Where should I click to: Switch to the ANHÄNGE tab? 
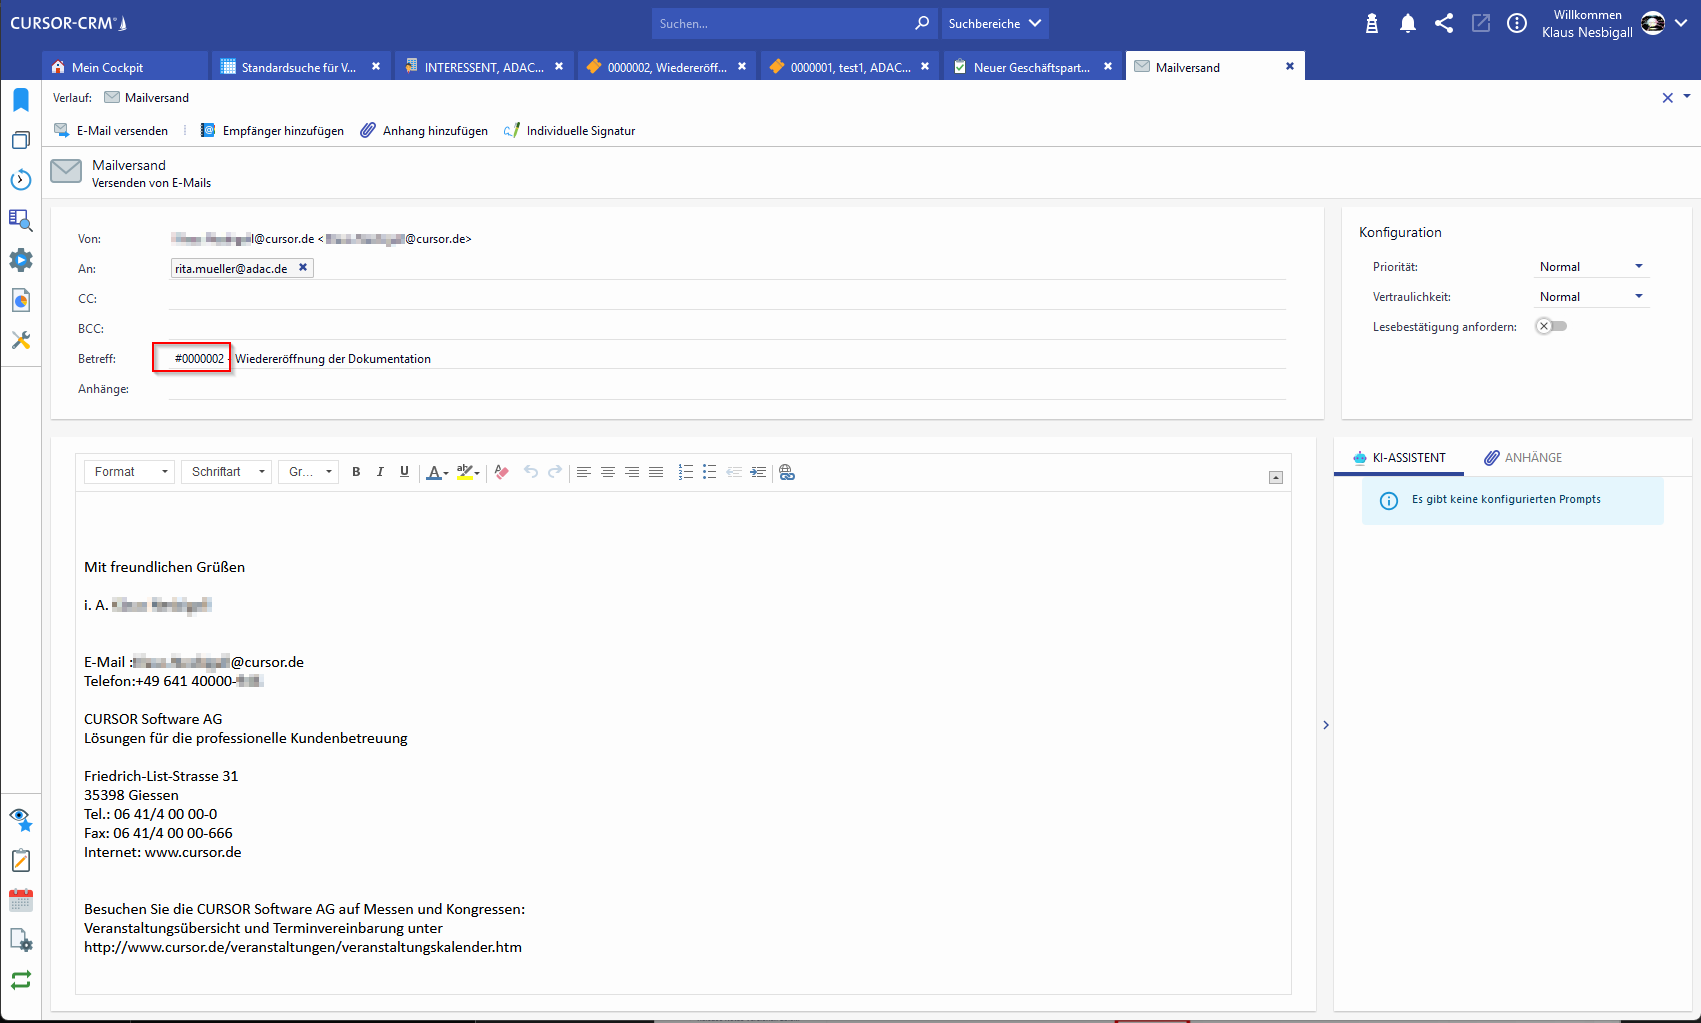click(1523, 458)
